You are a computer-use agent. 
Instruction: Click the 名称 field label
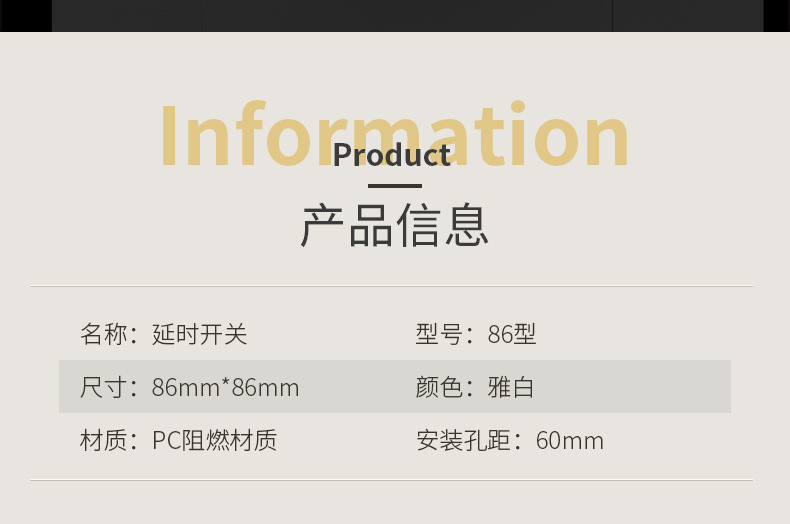(104, 334)
